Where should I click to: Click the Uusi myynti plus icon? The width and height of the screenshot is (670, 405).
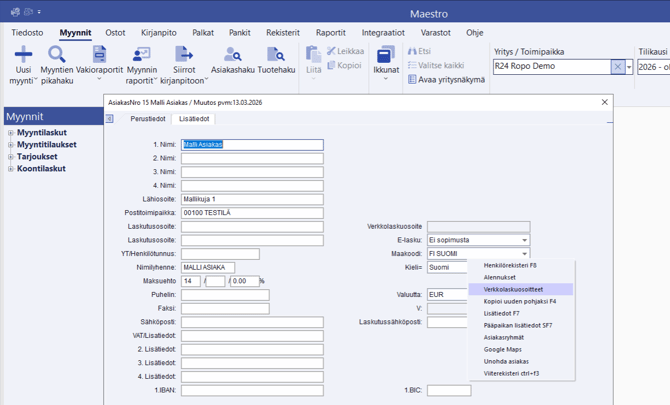22,55
